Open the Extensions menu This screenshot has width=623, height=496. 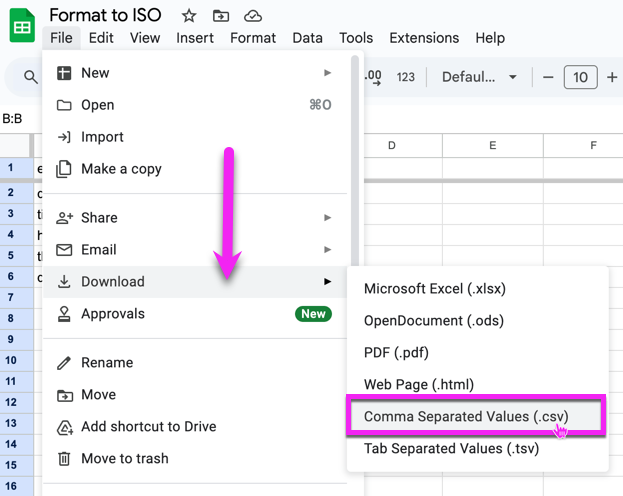(x=424, y=38)
